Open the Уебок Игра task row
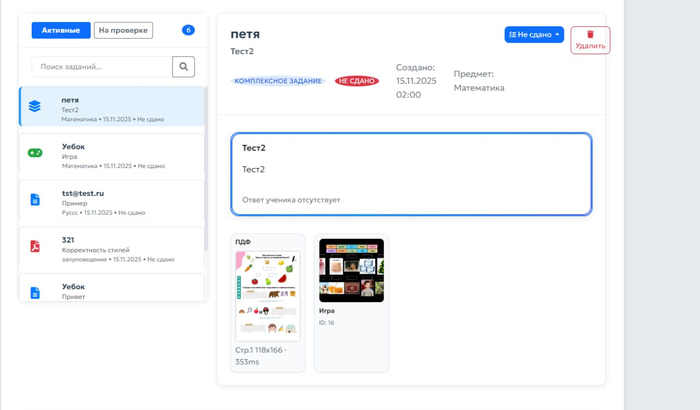The width and height of the screenshot is (700, 410). (x=112, y=153)
